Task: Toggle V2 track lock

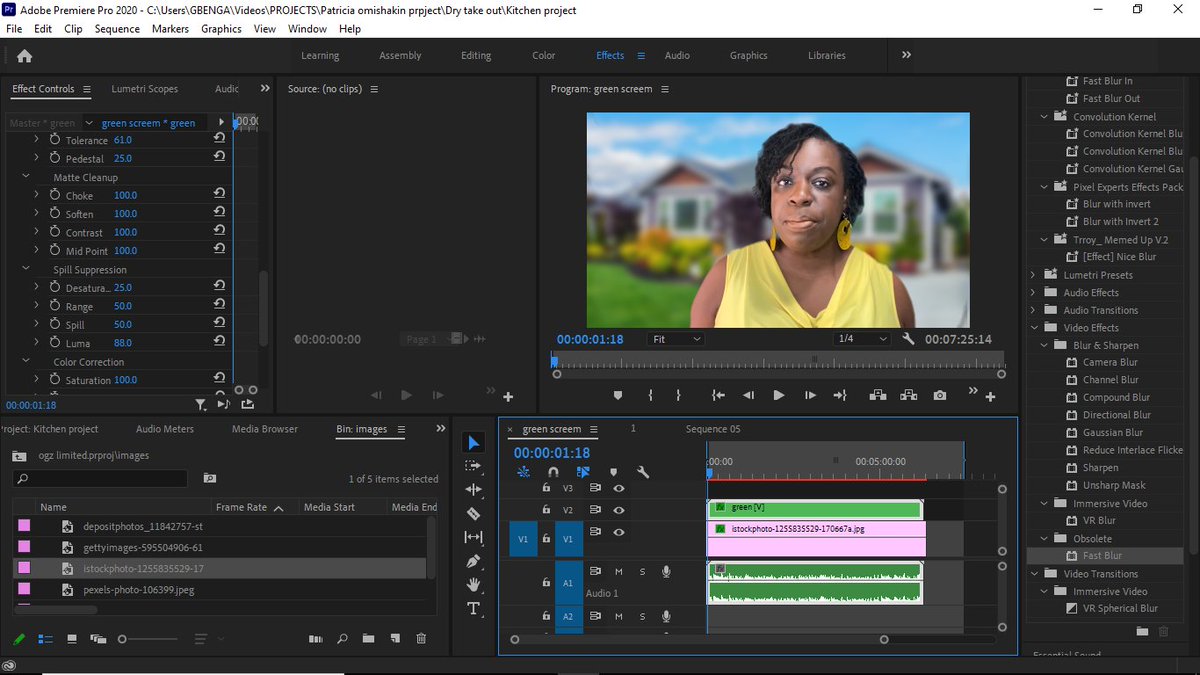Action: tap(546, 510)
